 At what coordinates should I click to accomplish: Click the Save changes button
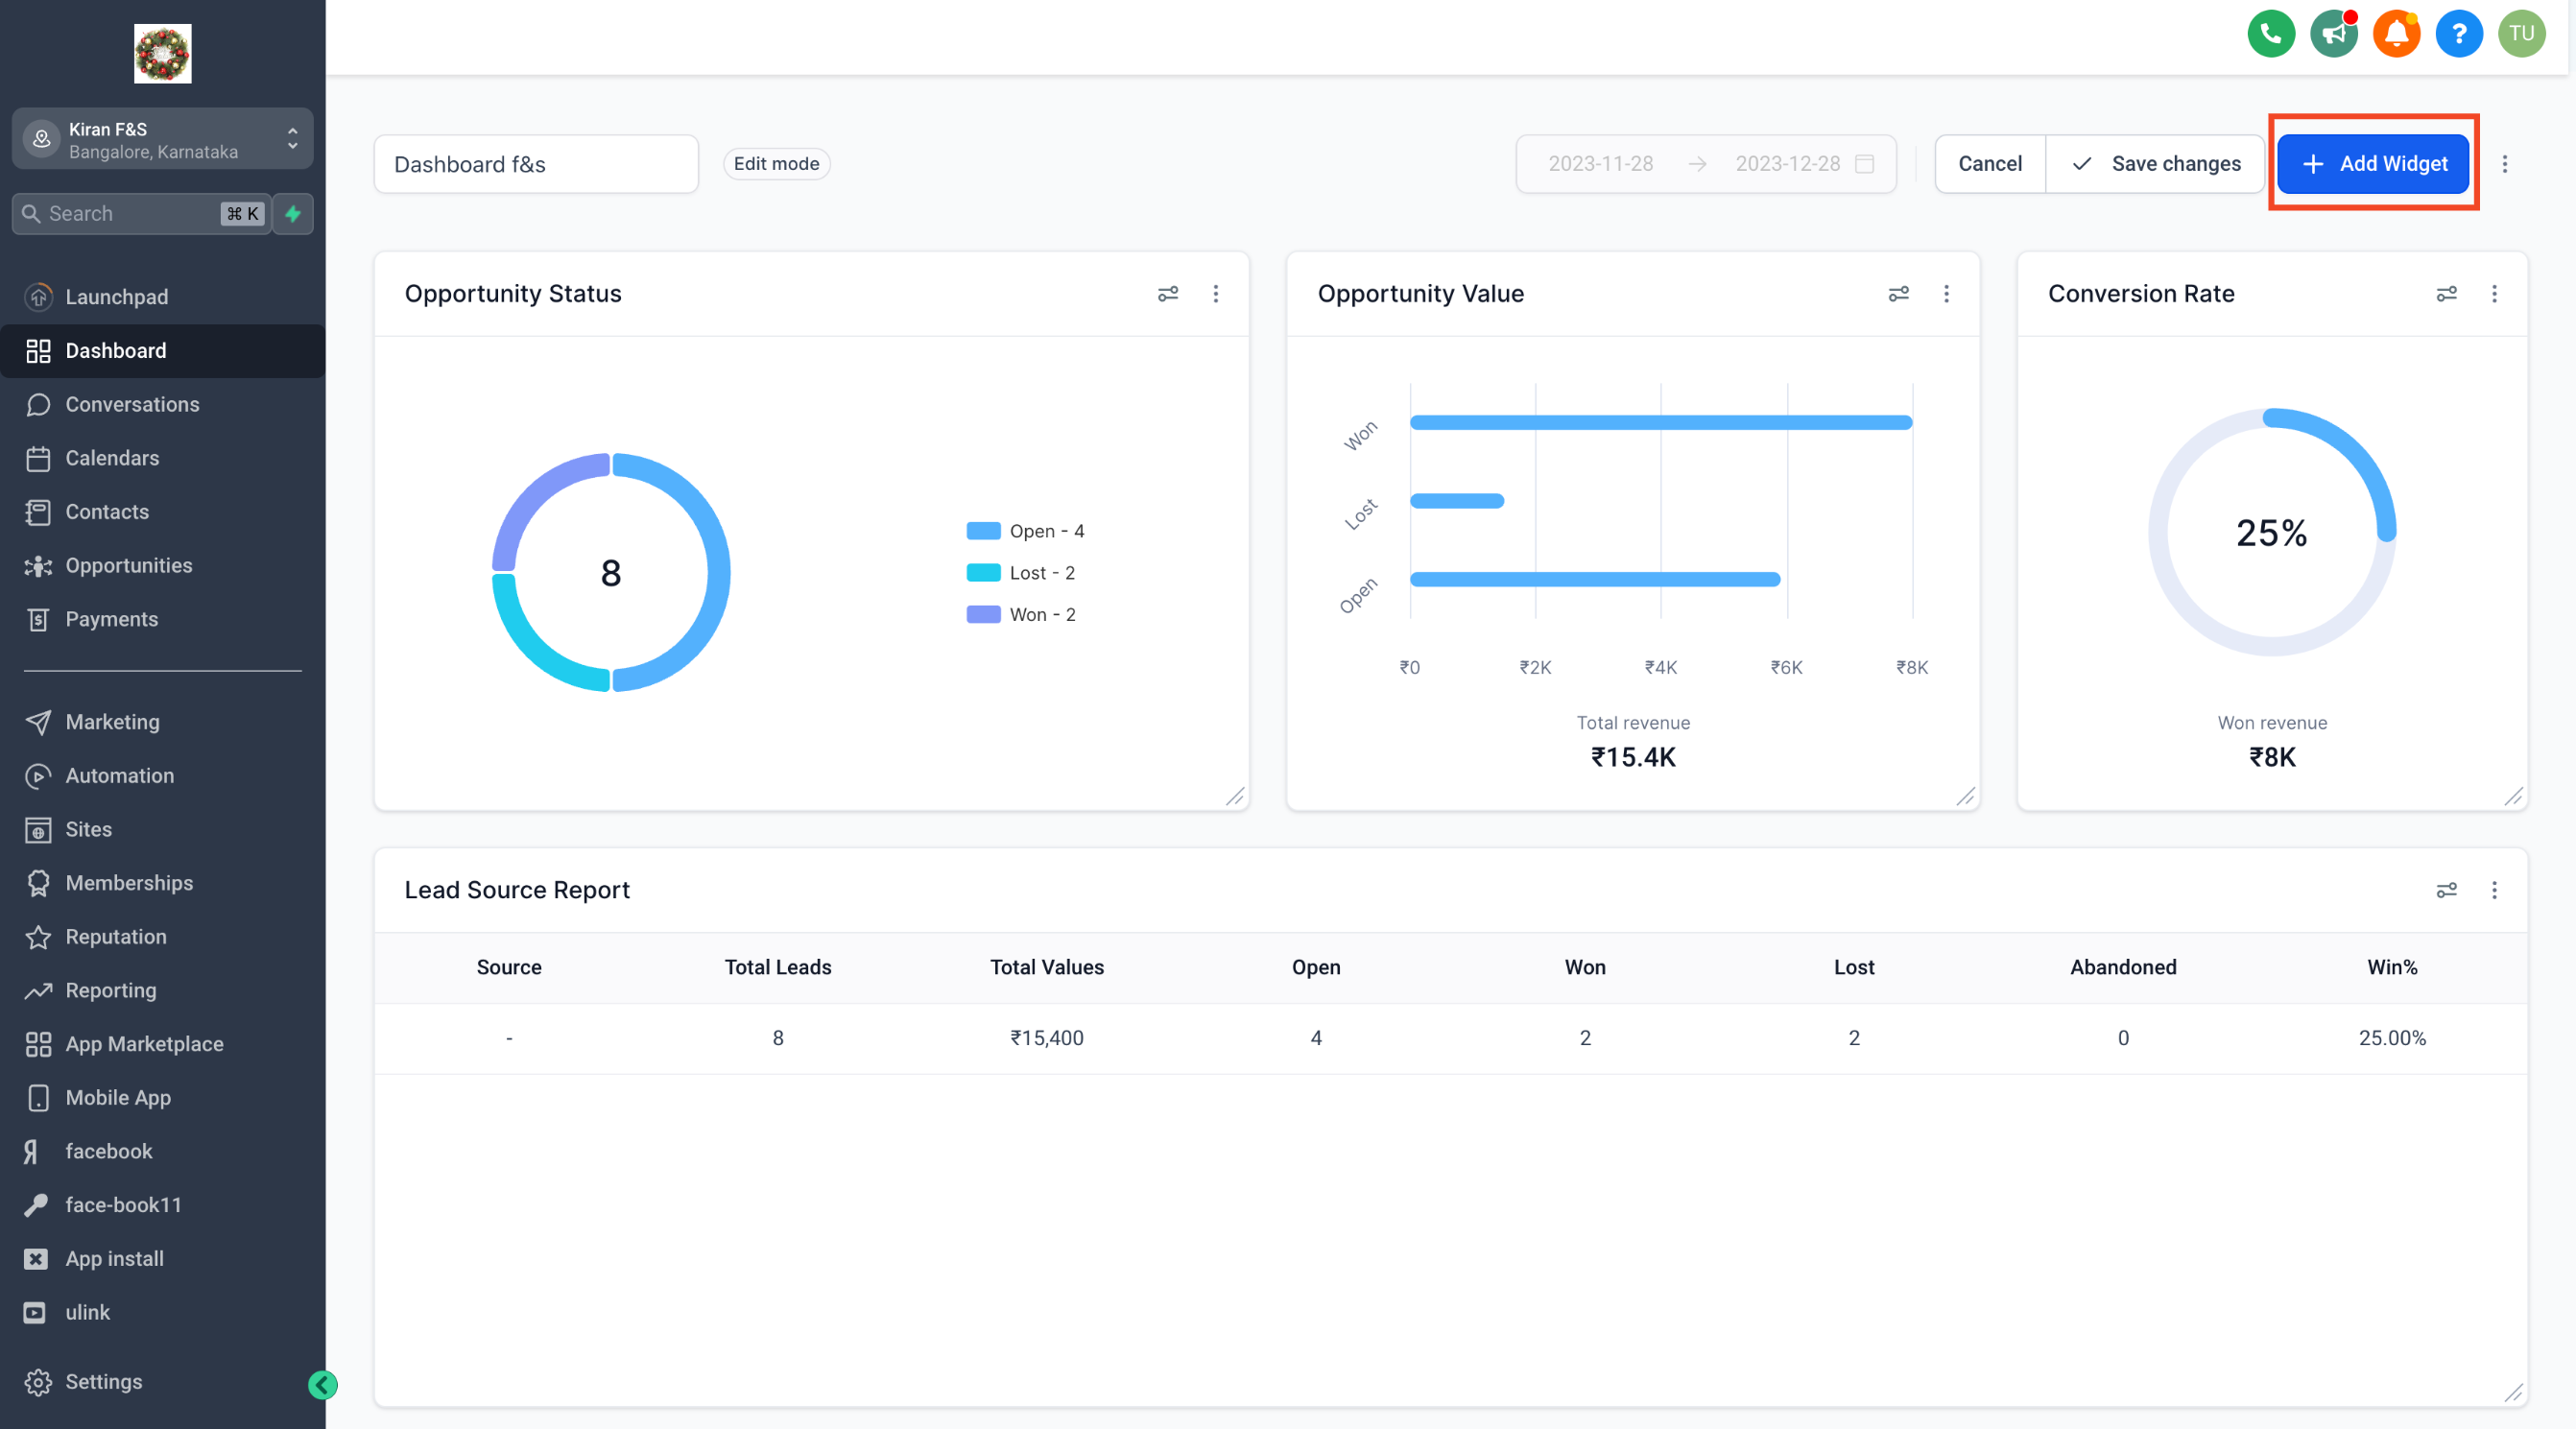pos(2155,164)
